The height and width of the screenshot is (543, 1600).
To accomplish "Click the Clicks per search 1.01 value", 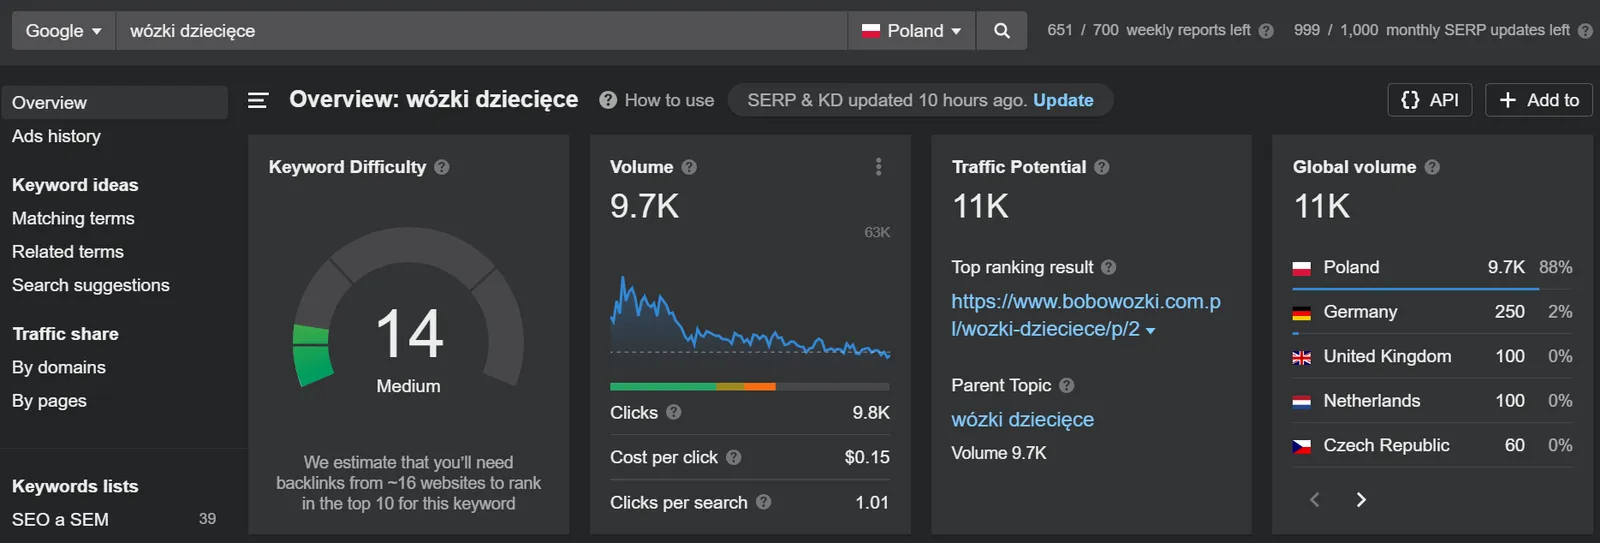I will point(872,502).
